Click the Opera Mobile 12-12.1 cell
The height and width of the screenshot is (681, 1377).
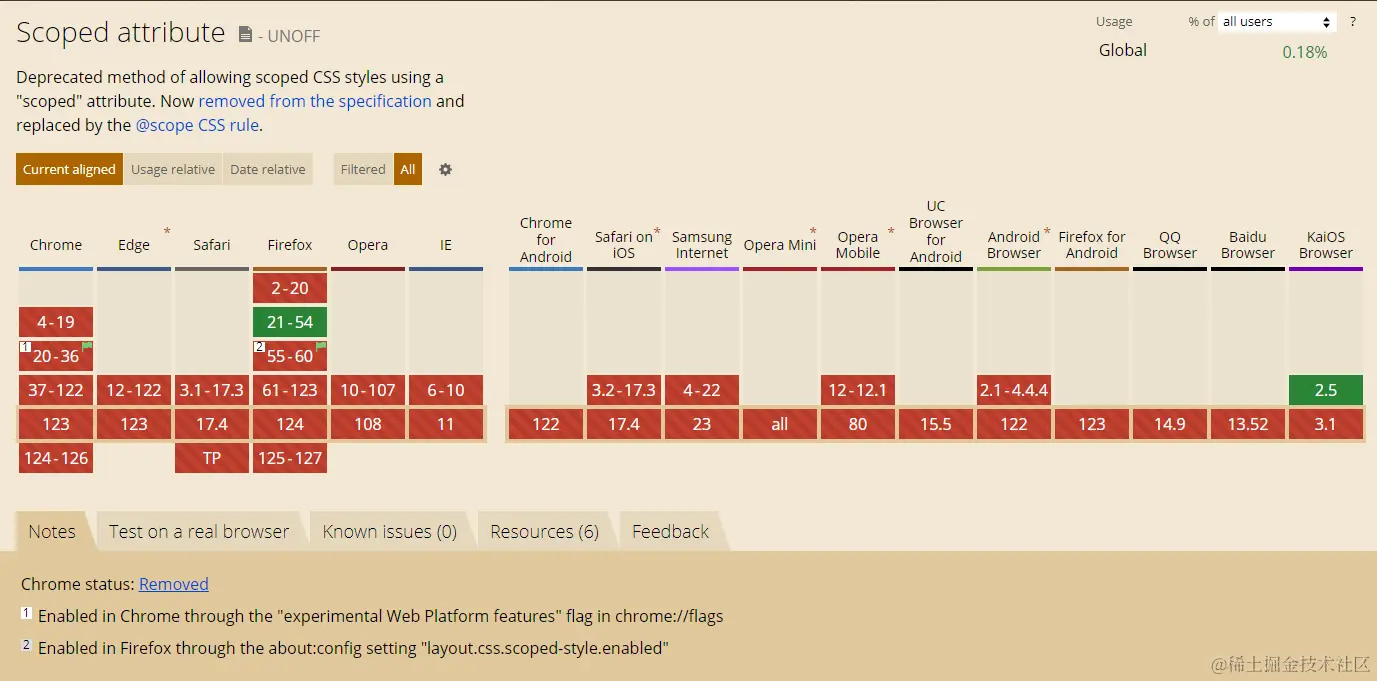[x=858, y=390]
